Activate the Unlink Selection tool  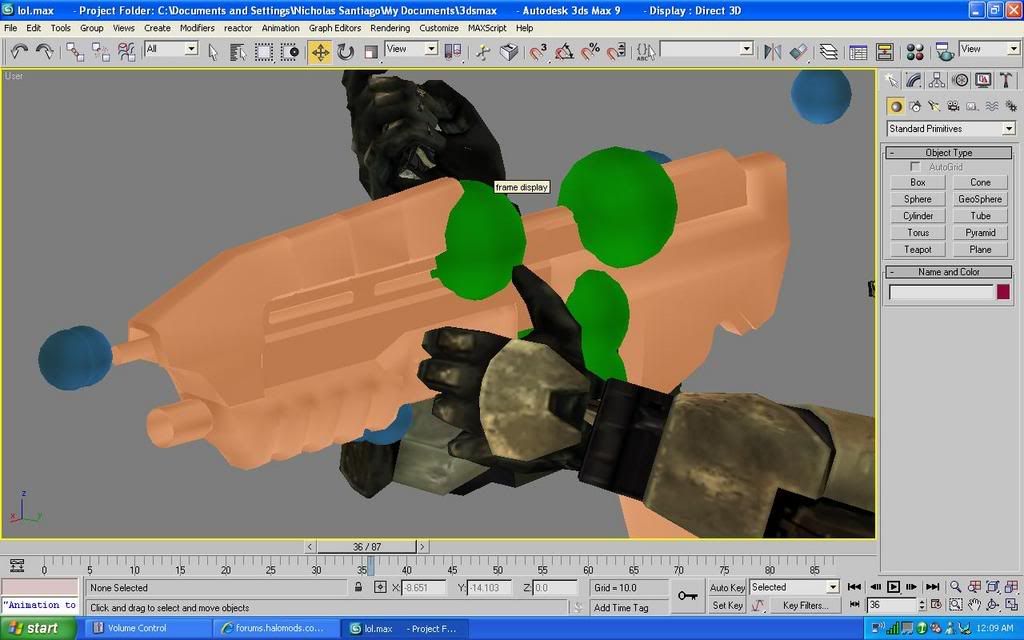tap(101, 52)
